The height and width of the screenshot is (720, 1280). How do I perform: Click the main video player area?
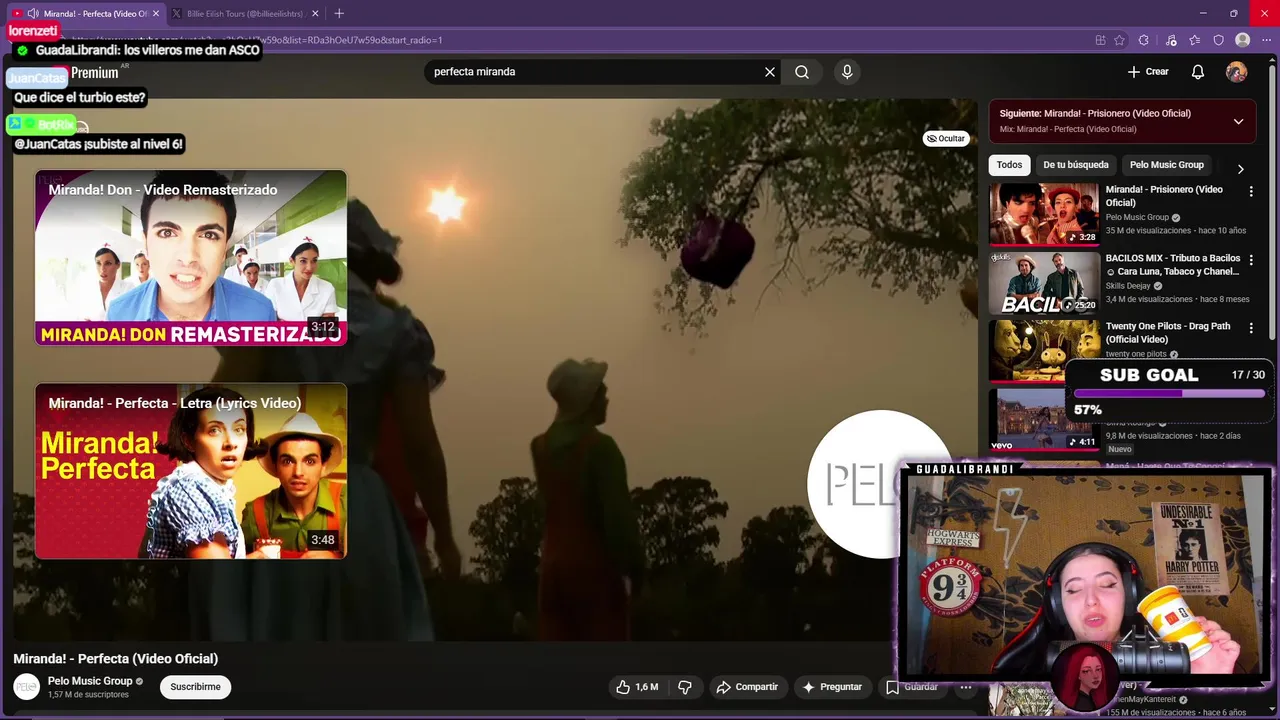(x=494, y=370)
